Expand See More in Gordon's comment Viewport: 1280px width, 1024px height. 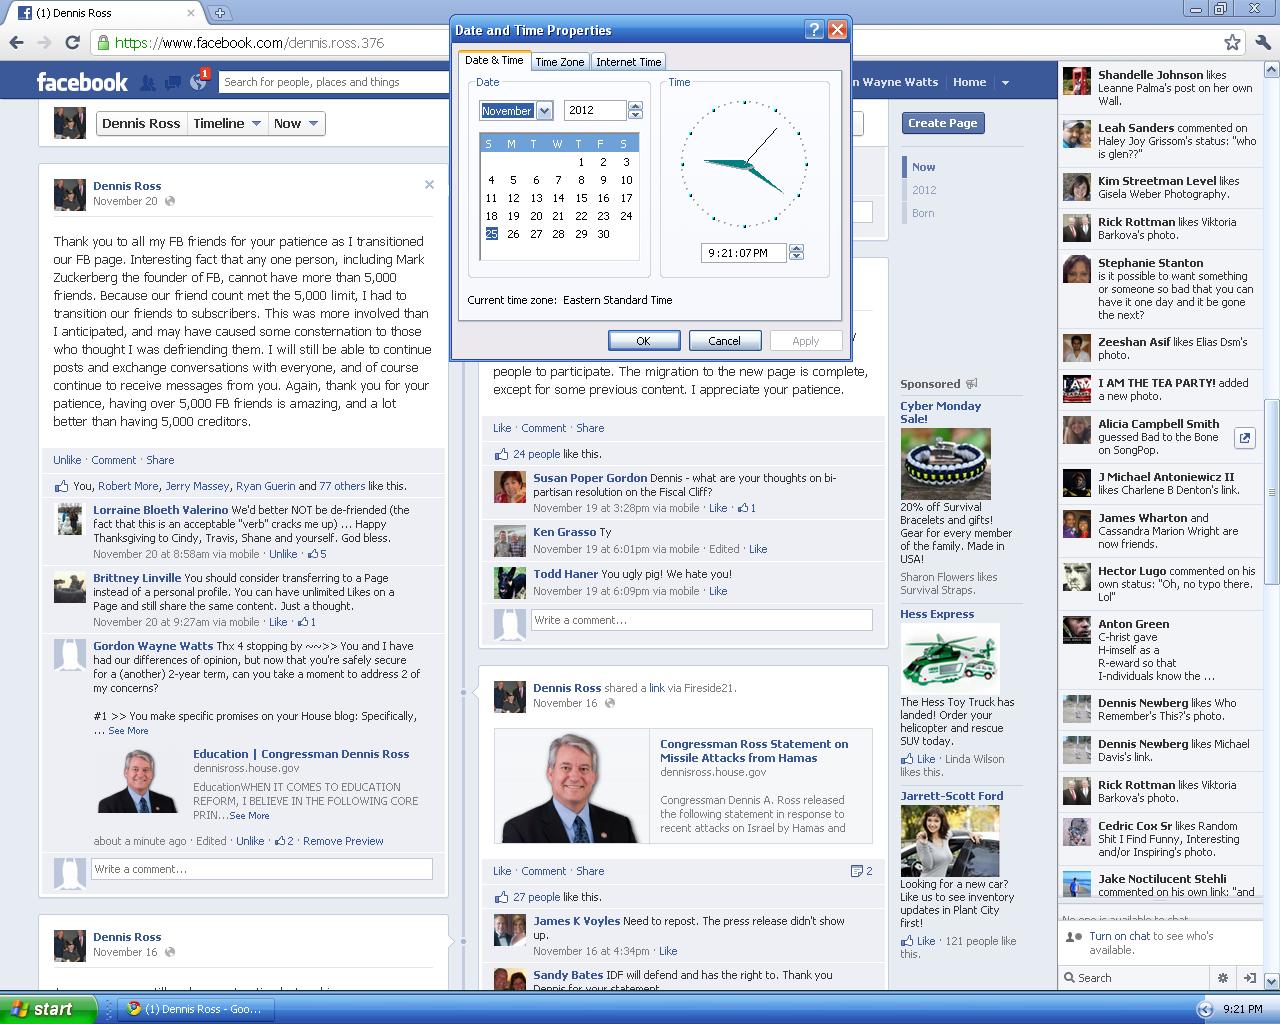tap(128, 731)
